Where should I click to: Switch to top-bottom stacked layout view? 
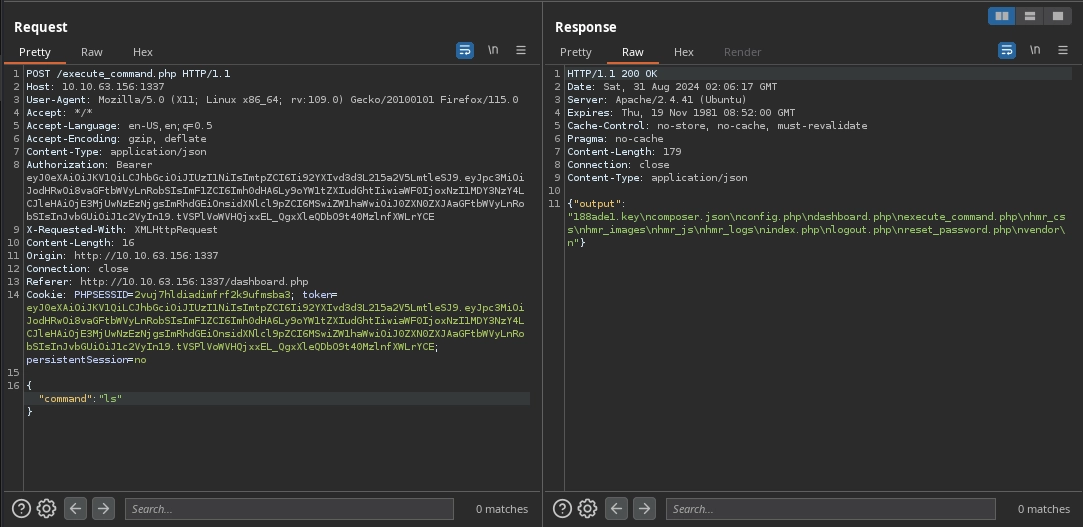(1029, 16)
